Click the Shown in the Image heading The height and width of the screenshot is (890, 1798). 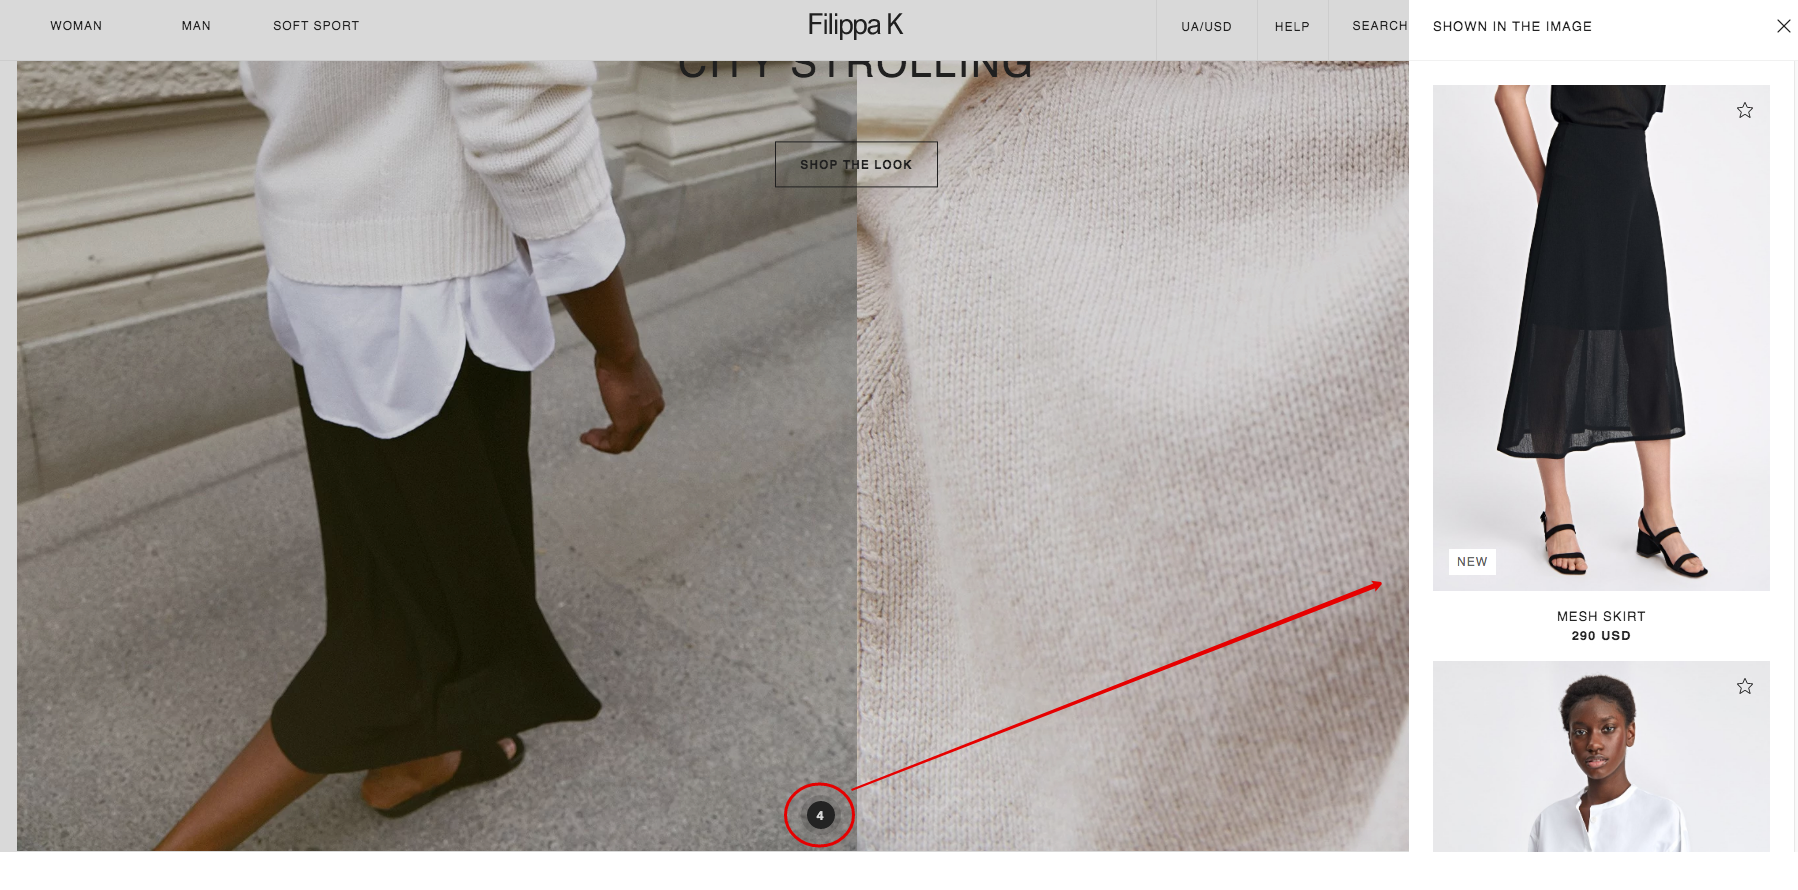tap(1512, 27)
